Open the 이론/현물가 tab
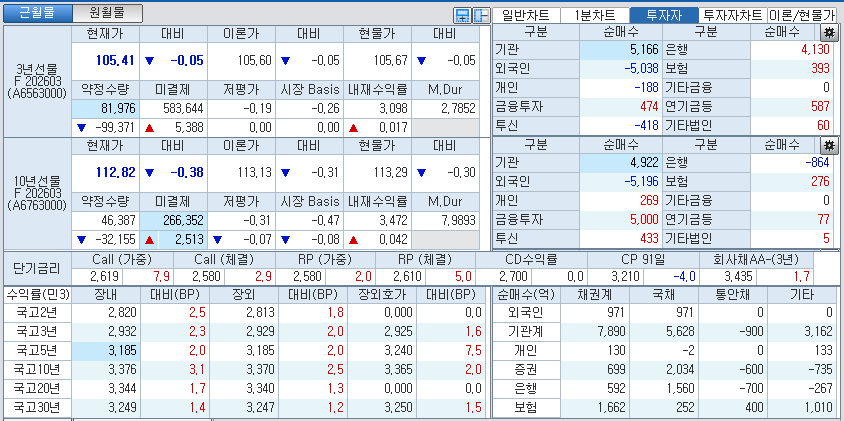844x421 pixels. [801, 15]
